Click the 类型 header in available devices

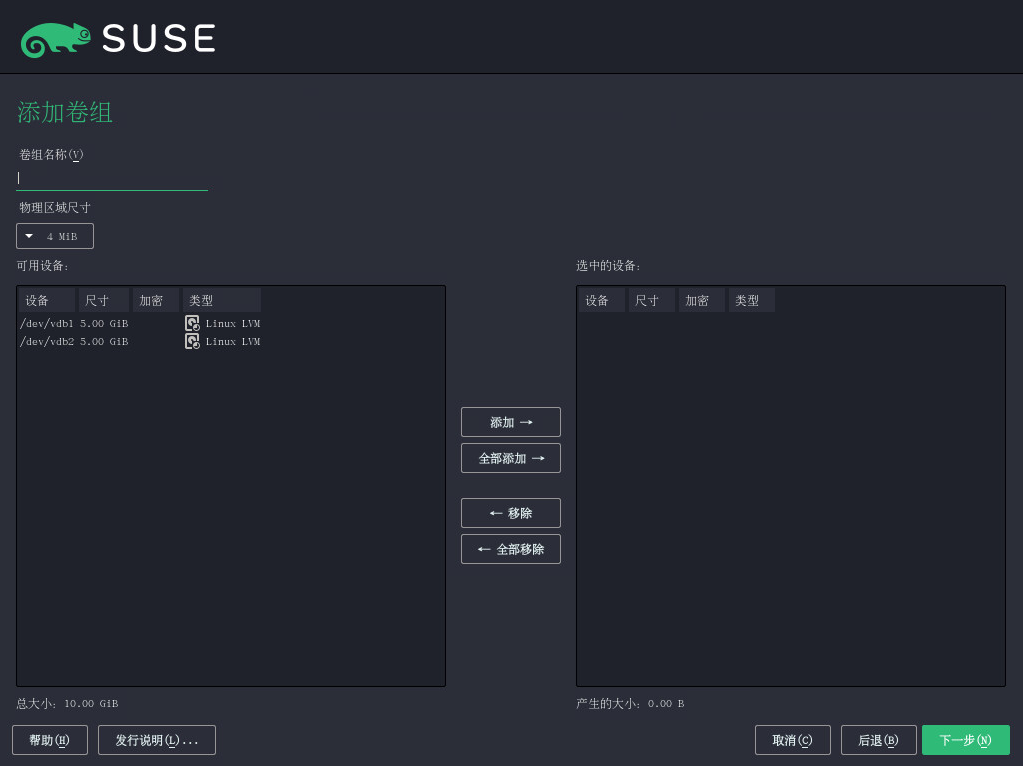221,300
